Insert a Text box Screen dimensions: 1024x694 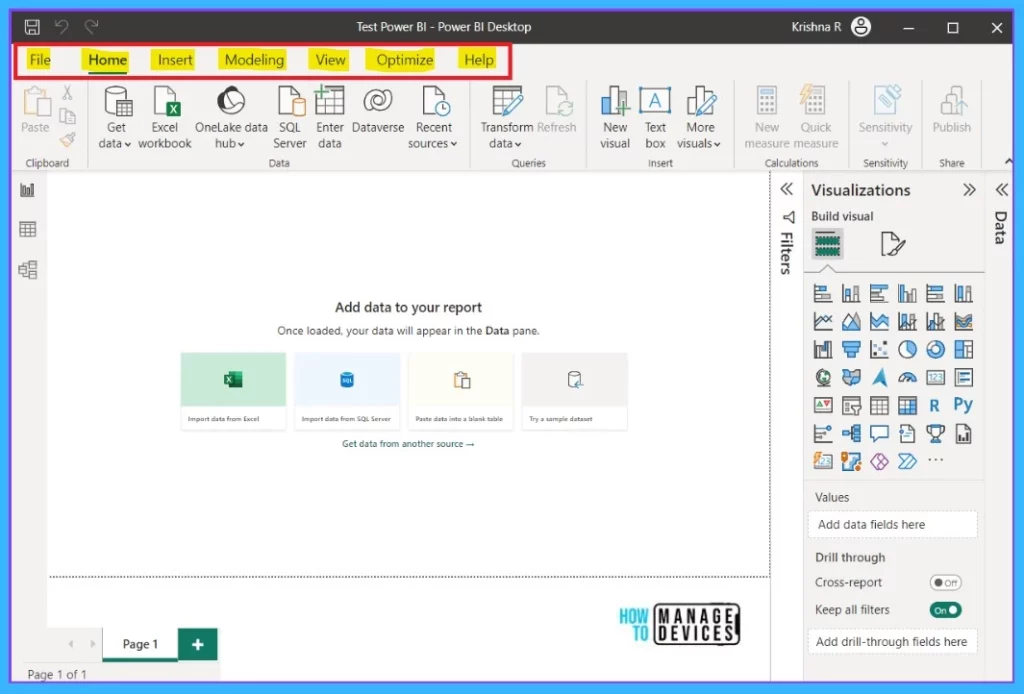click(x=655, y=118)
